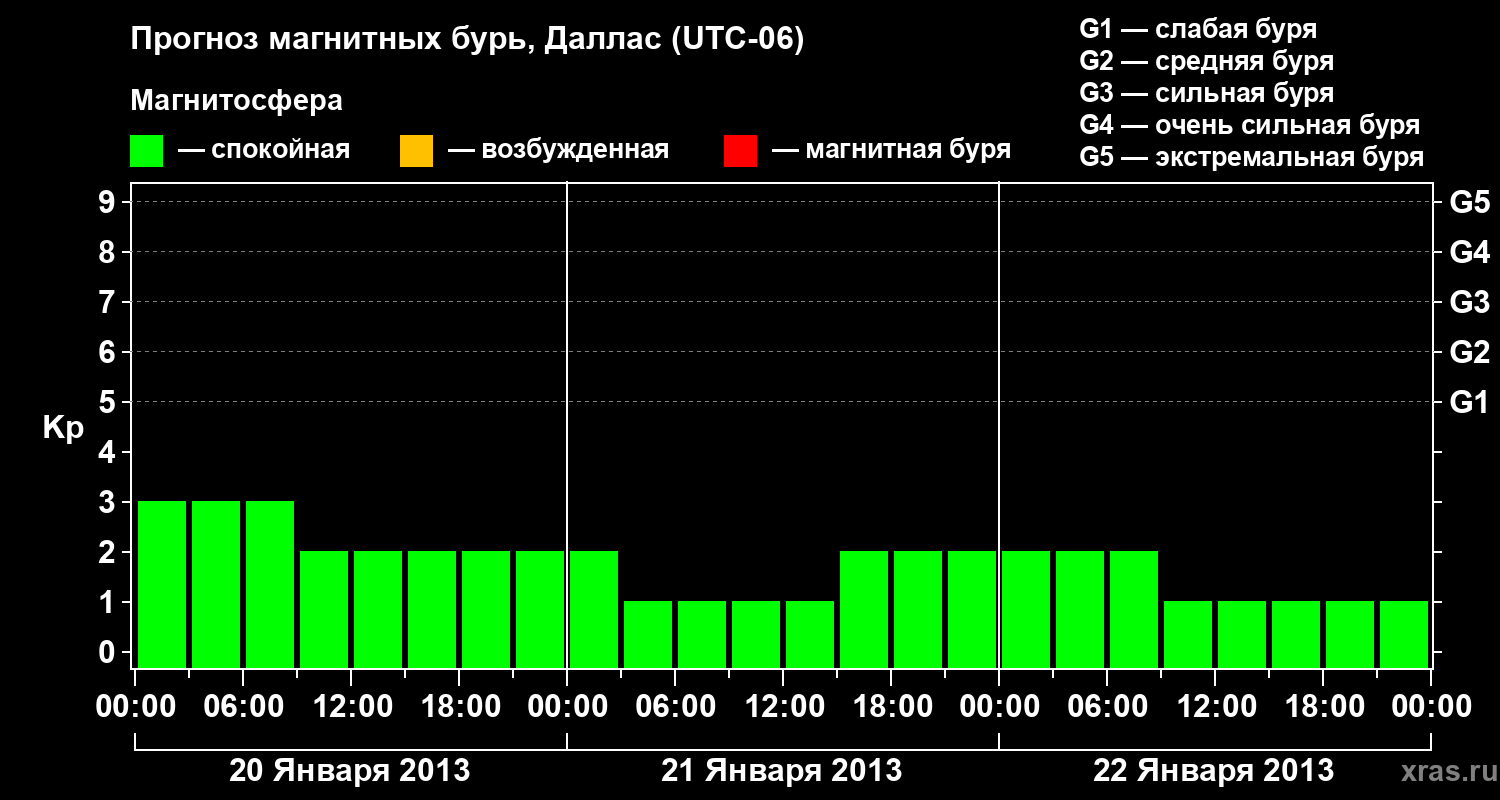The width and height of the screenshot is (1500, 800).
Task: Click the green calm magnetosphere legend swatch
Action: [147, 151]
